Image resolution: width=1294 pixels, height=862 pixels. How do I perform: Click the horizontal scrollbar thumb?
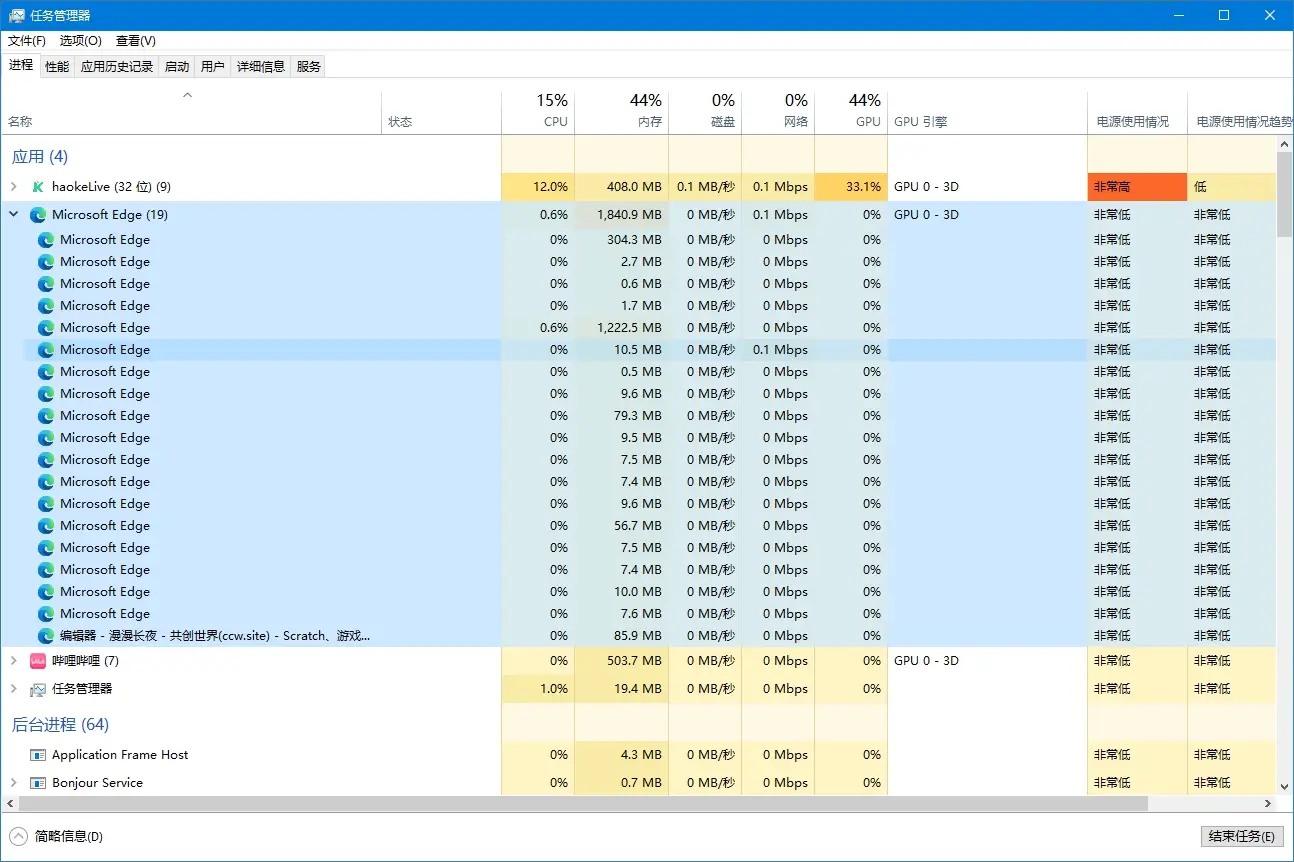point(584,804)
